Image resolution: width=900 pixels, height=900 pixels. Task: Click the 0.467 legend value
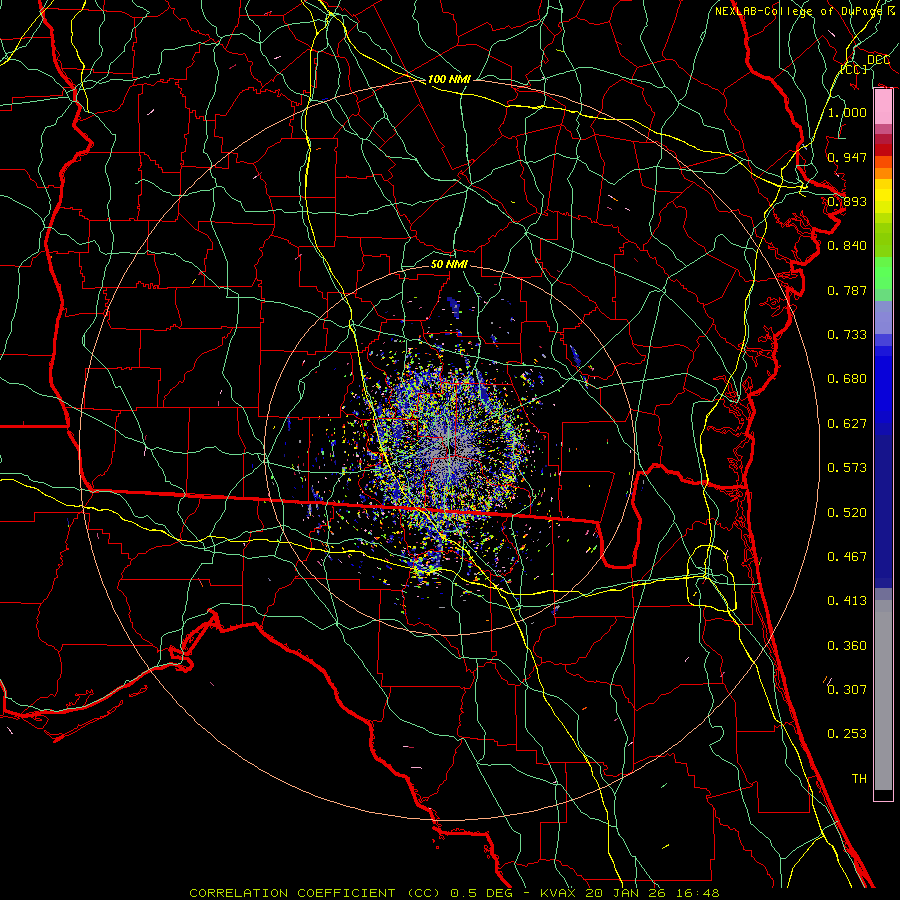point(847,557)
